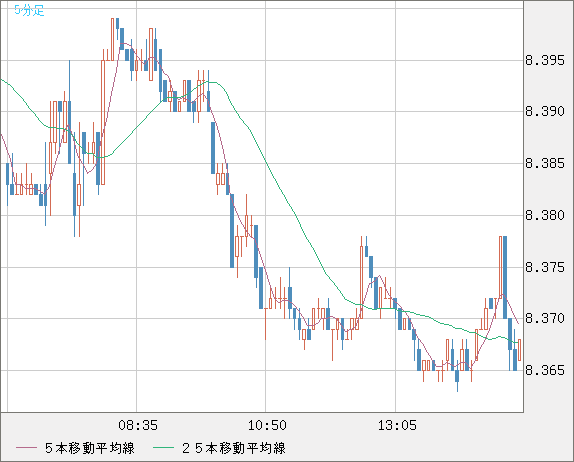Viewport: 574px width, 462px height.
Task: Click the green 25-period moving average legend swatch
Action: coord(163,448)
